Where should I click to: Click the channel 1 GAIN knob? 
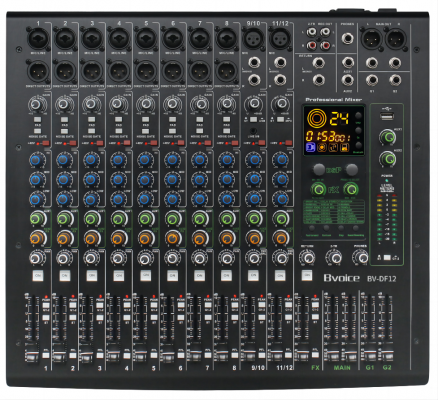(x=36, y=104)
